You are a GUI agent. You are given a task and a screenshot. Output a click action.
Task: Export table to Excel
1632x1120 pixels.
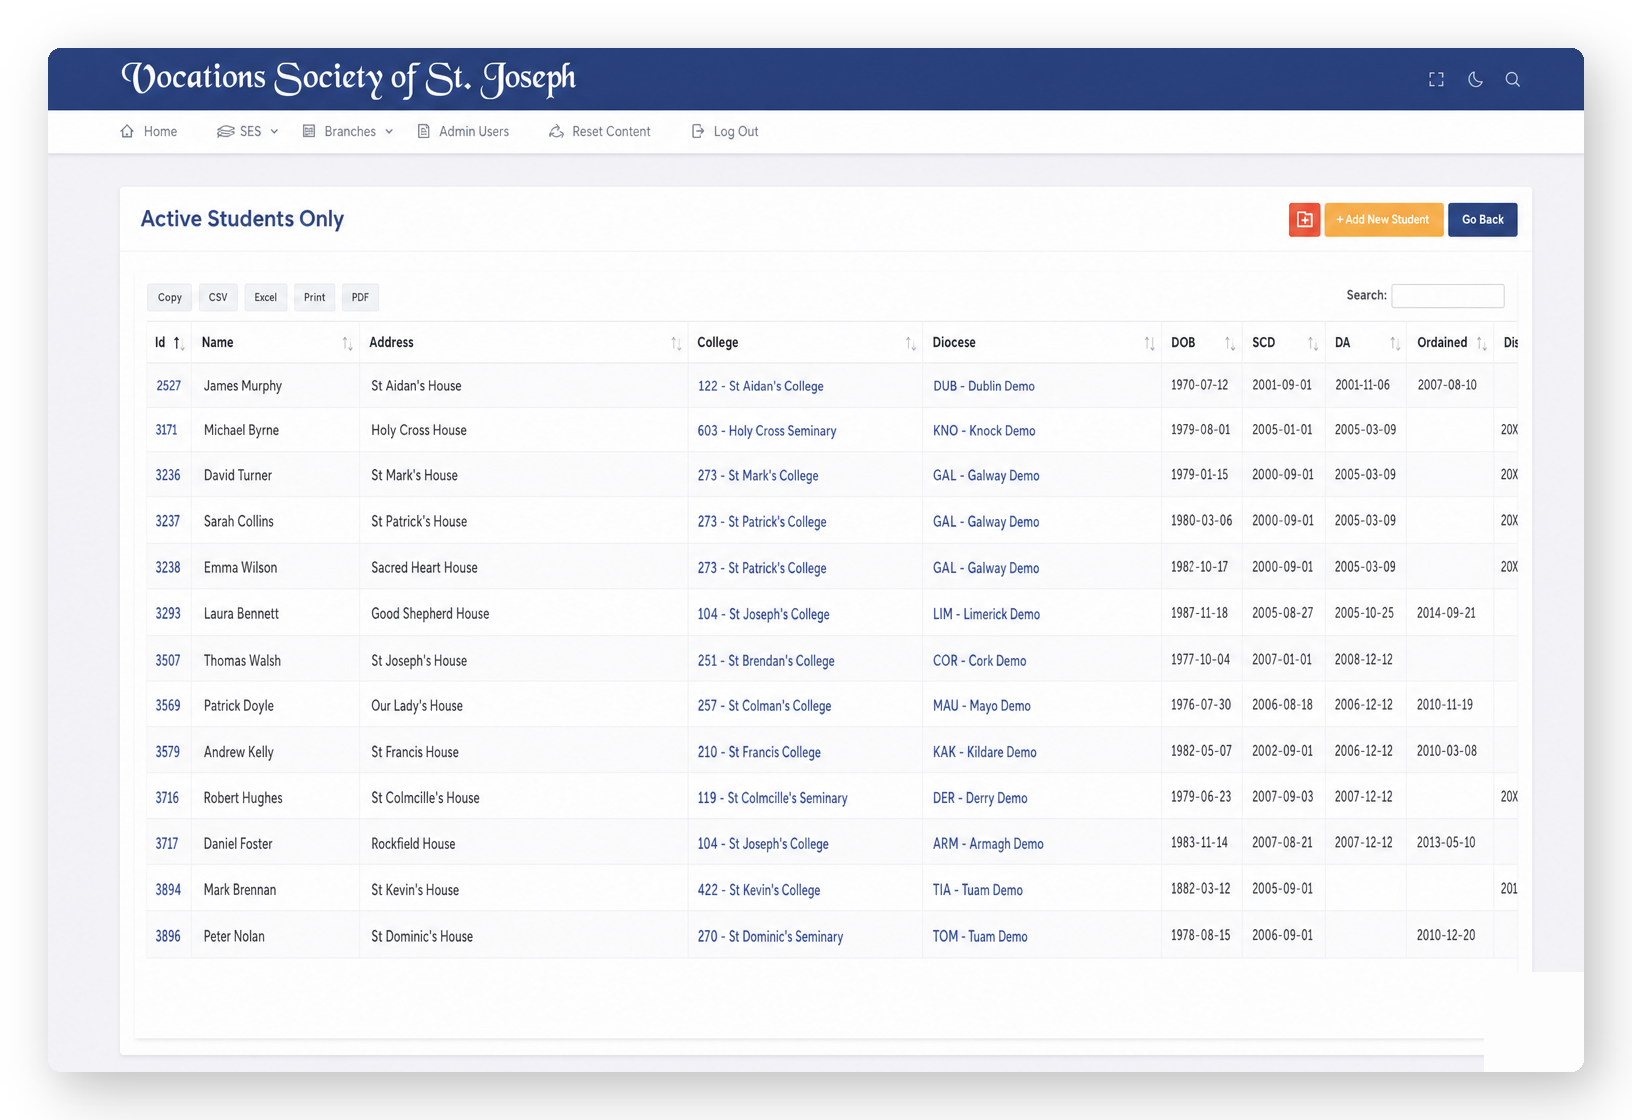click(x=265, y=297)
